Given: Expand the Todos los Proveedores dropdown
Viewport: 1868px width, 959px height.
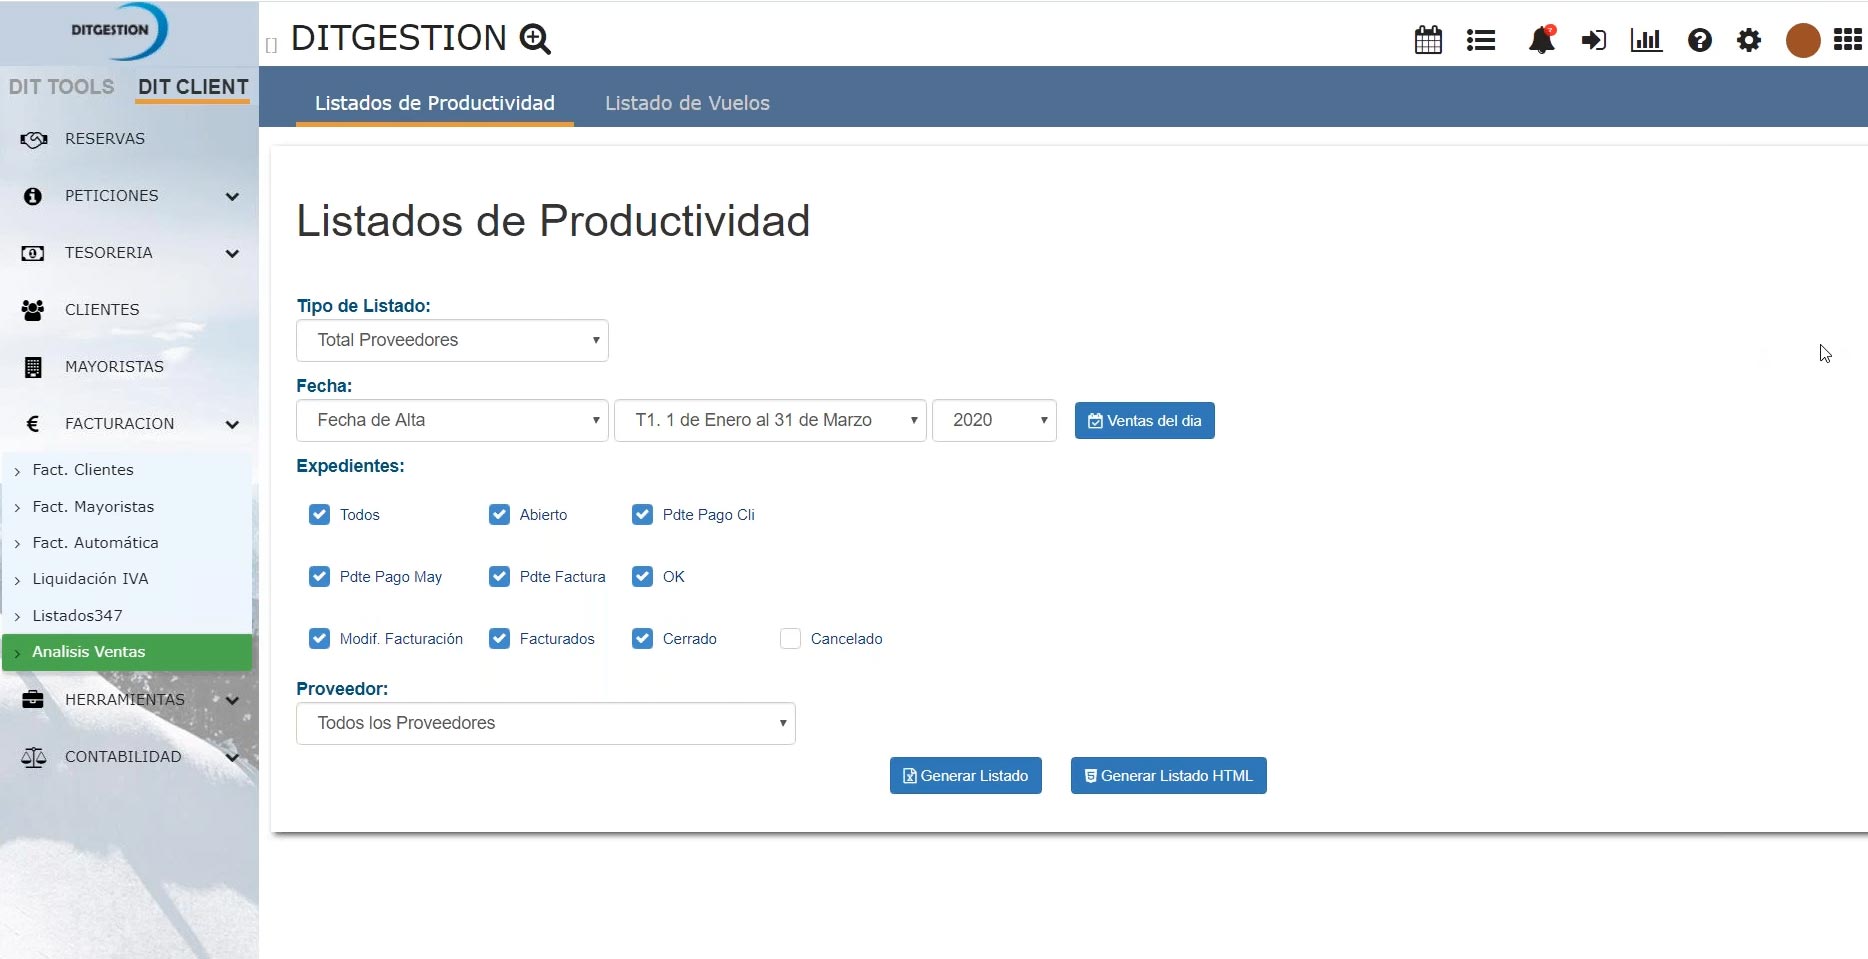Looking at the screenshot, I should click(x=545, y=723).
